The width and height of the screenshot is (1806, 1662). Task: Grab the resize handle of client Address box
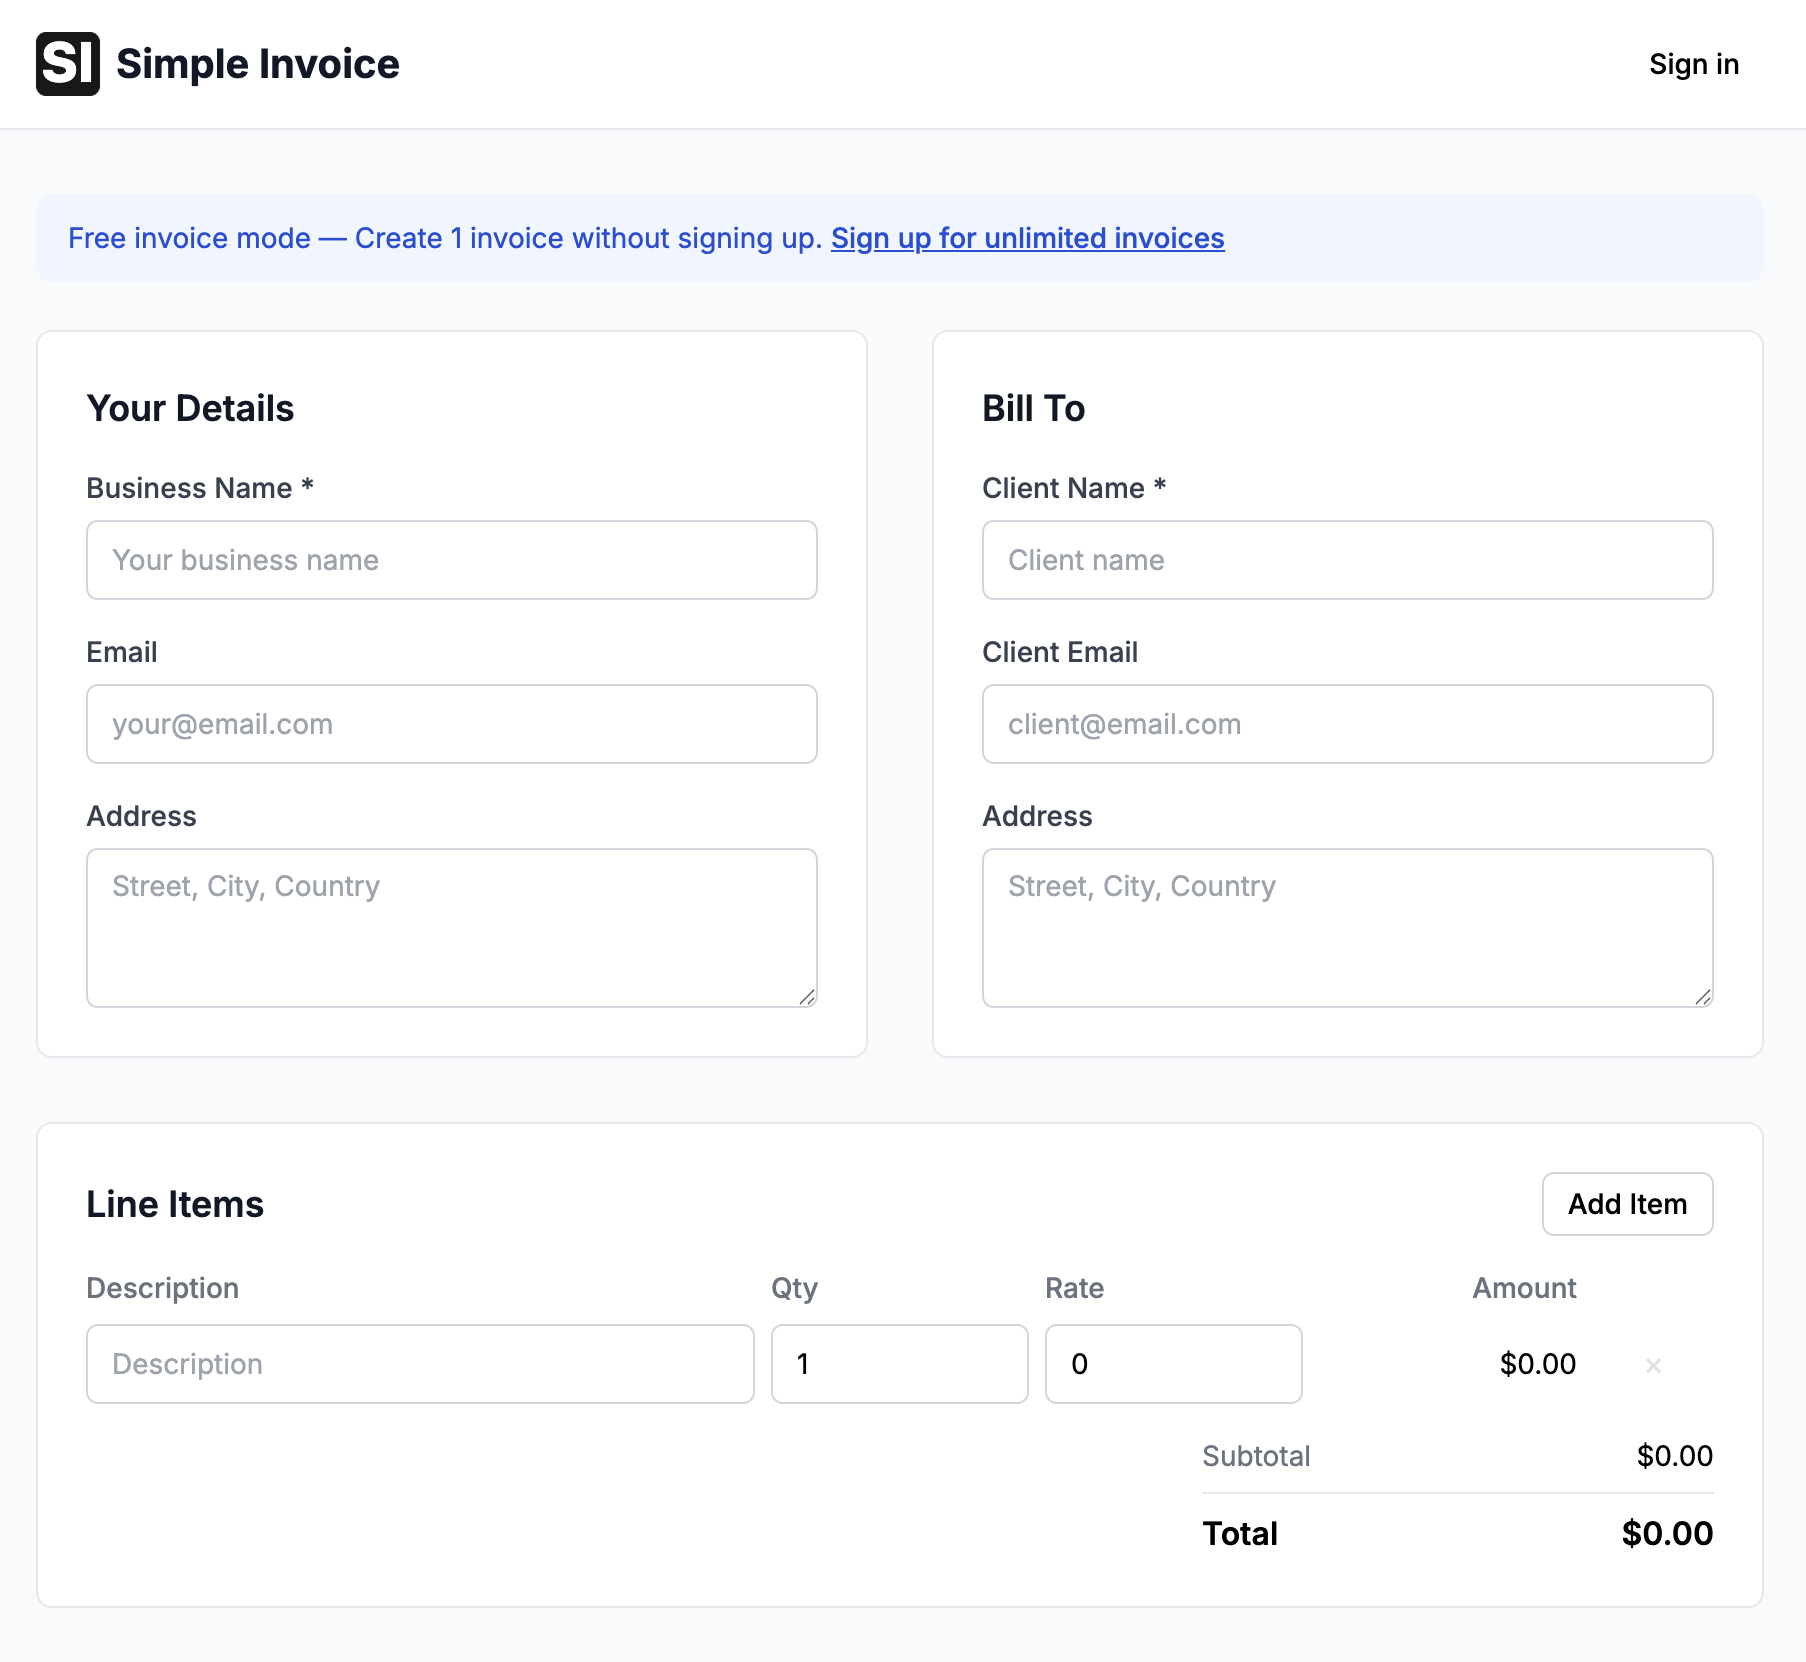(x=1703, y=997)
